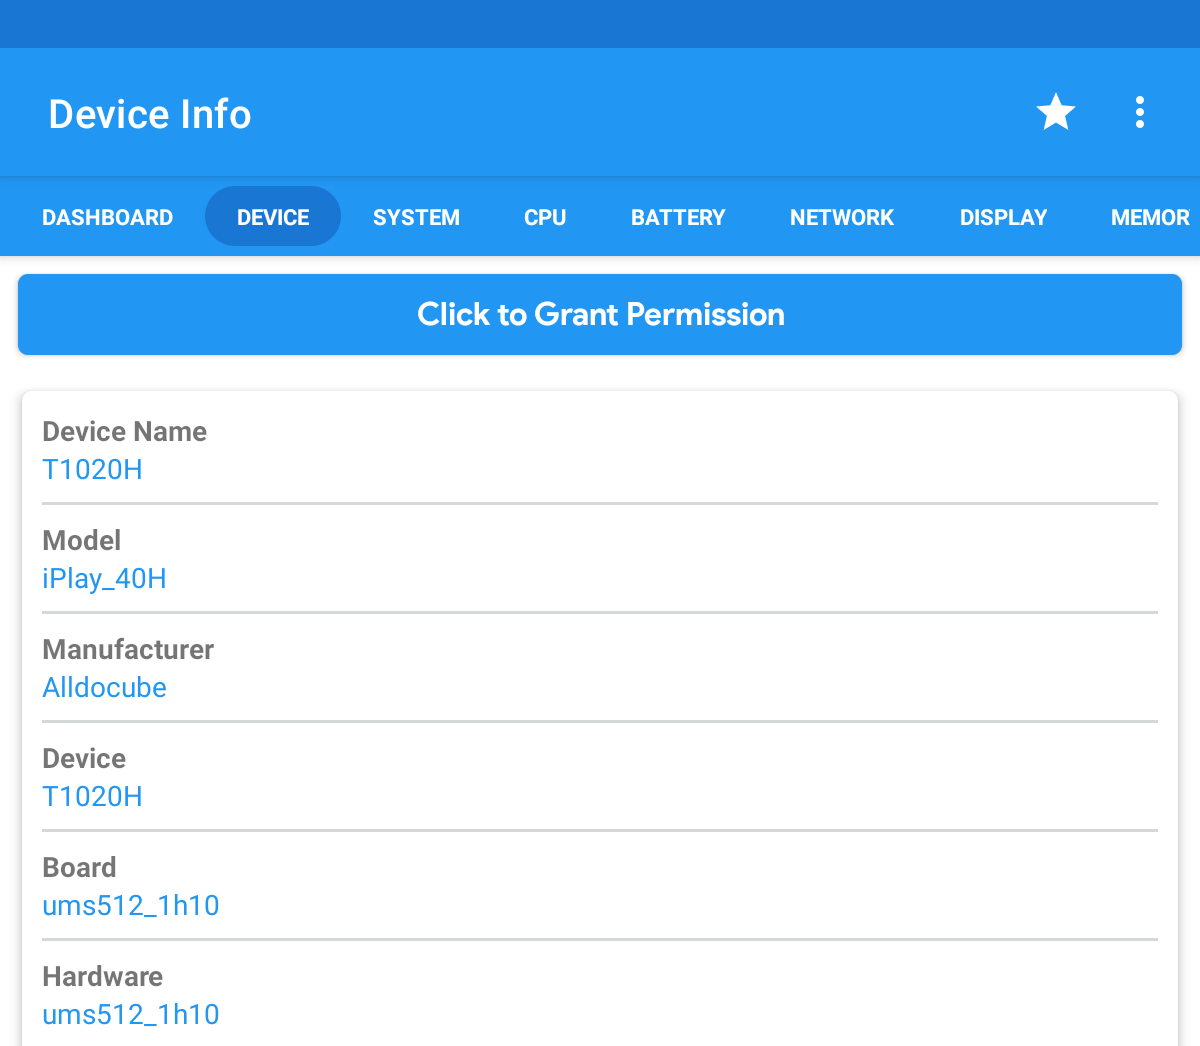Go to the CPU tab
1200x1046 pixels.
tap(545, 217)
